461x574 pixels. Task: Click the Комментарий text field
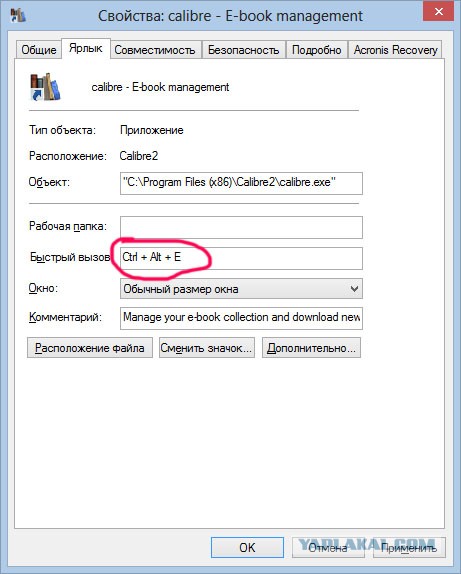tap(241, 318)
